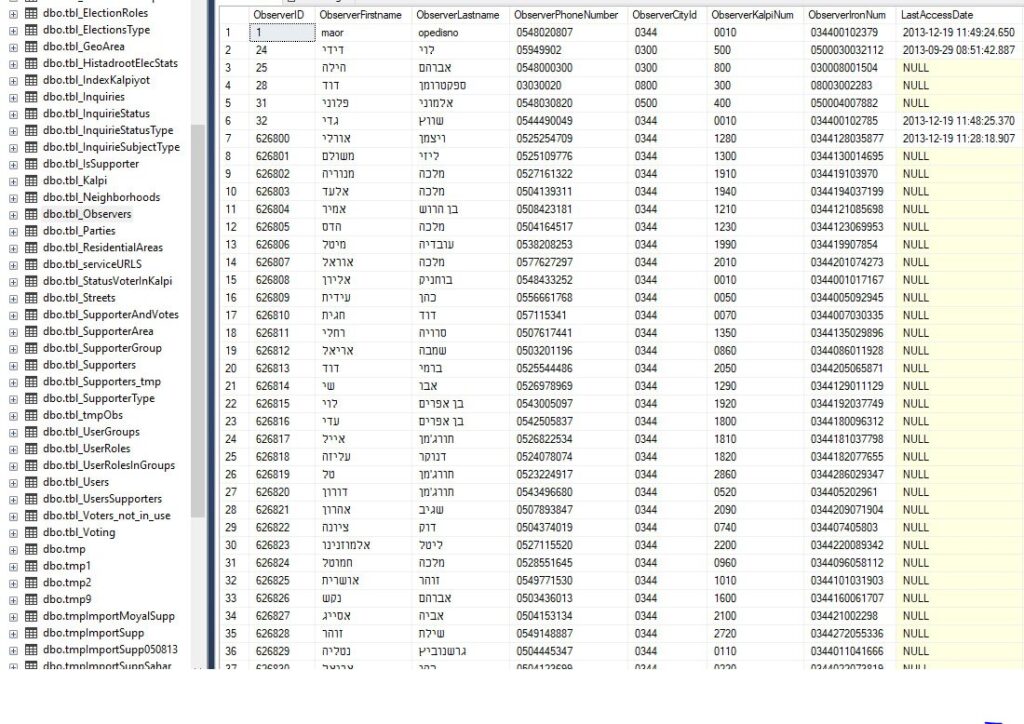The height and width of the screenshot is (724, 1024).
Task: Click the table icon for dbo.tbl_Parties
Action: click(31, 231)
